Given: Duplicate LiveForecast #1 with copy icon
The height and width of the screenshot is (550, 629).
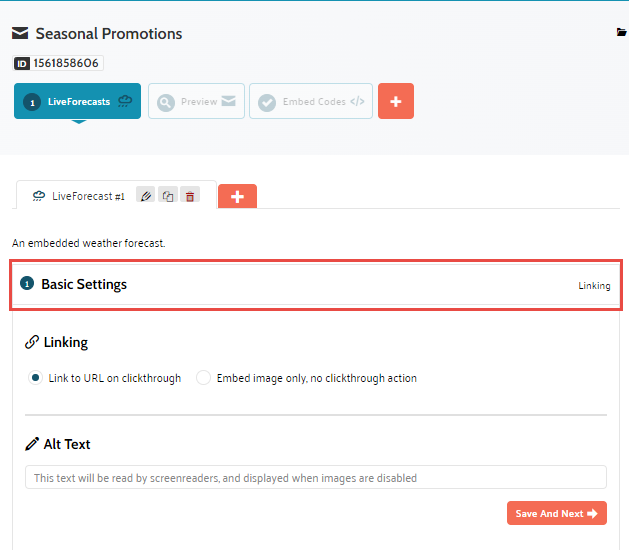Looking at the screenshot, I should (x=168, y=196).
